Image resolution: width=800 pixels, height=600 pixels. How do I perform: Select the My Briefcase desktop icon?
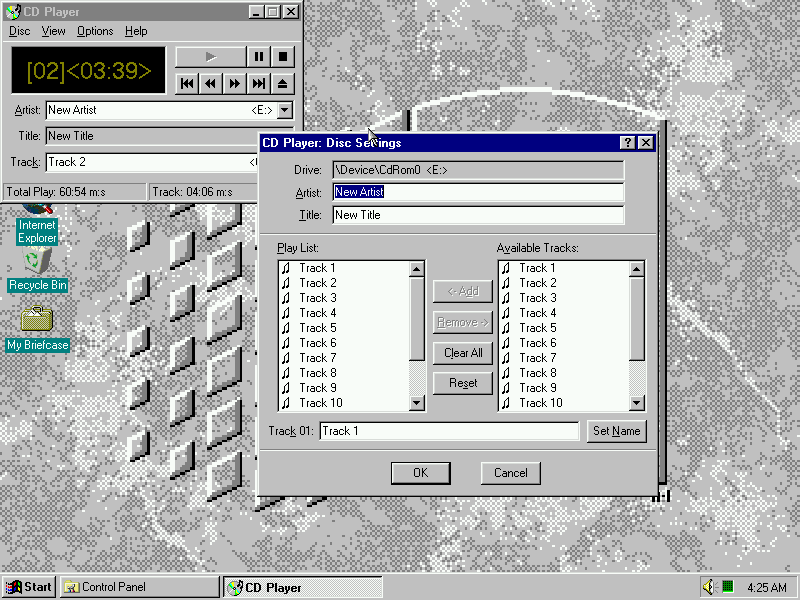point(37,320)
